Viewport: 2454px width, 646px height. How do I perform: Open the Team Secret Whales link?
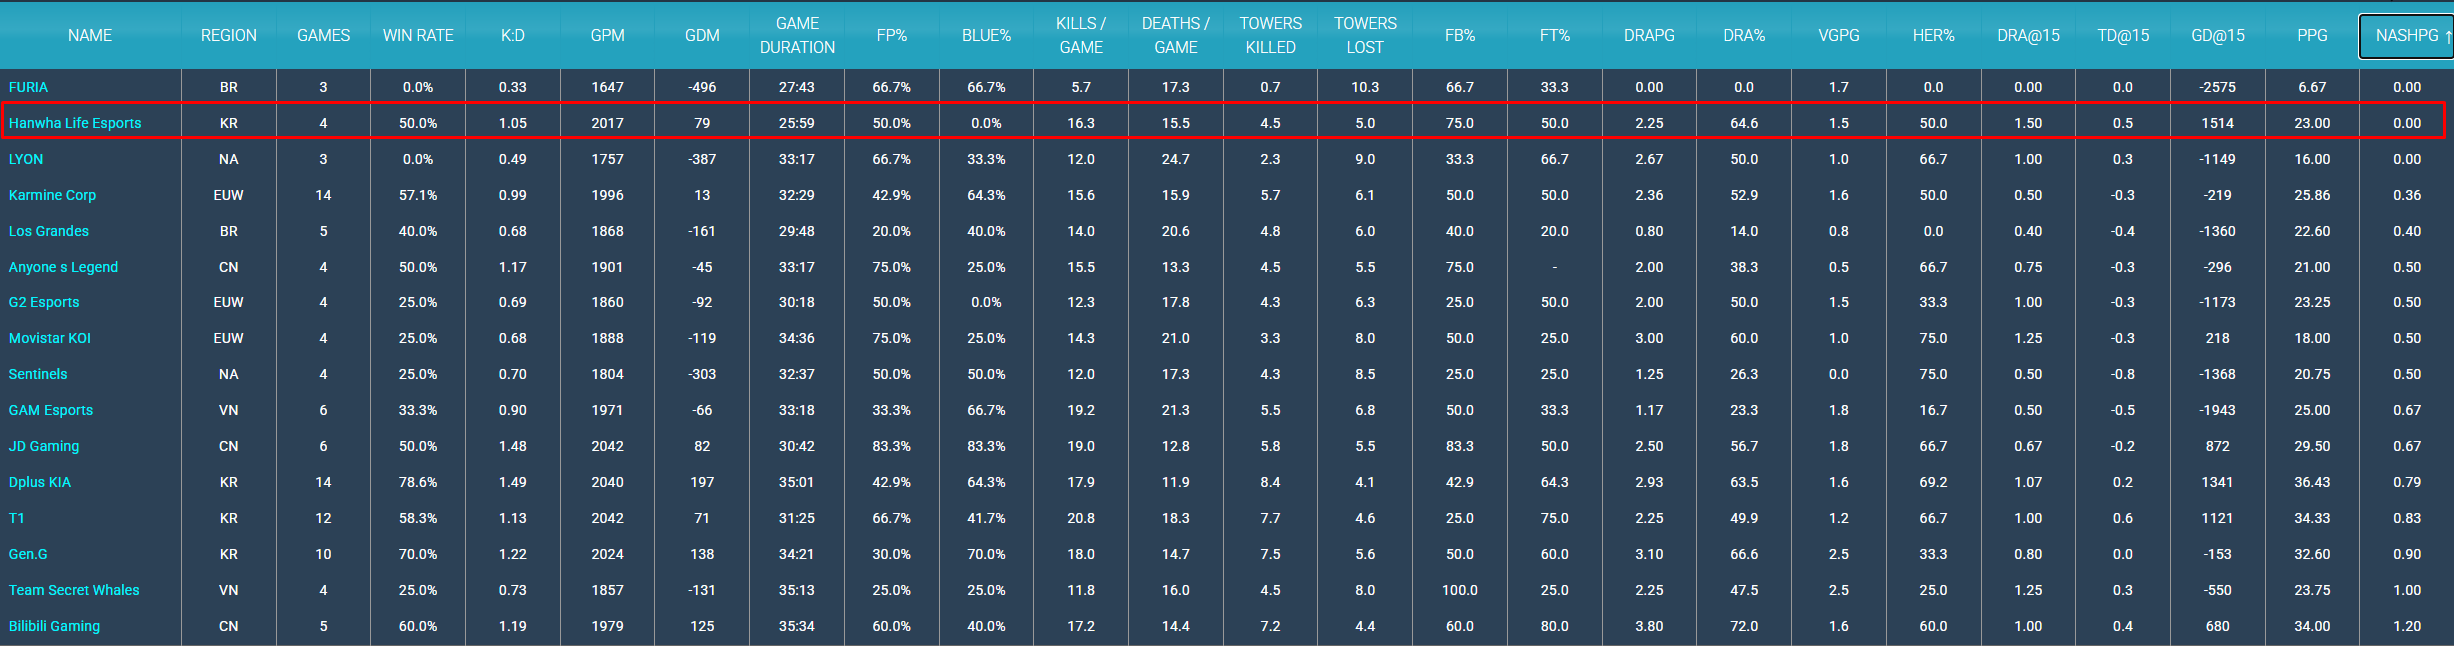(x=74, y=590)
